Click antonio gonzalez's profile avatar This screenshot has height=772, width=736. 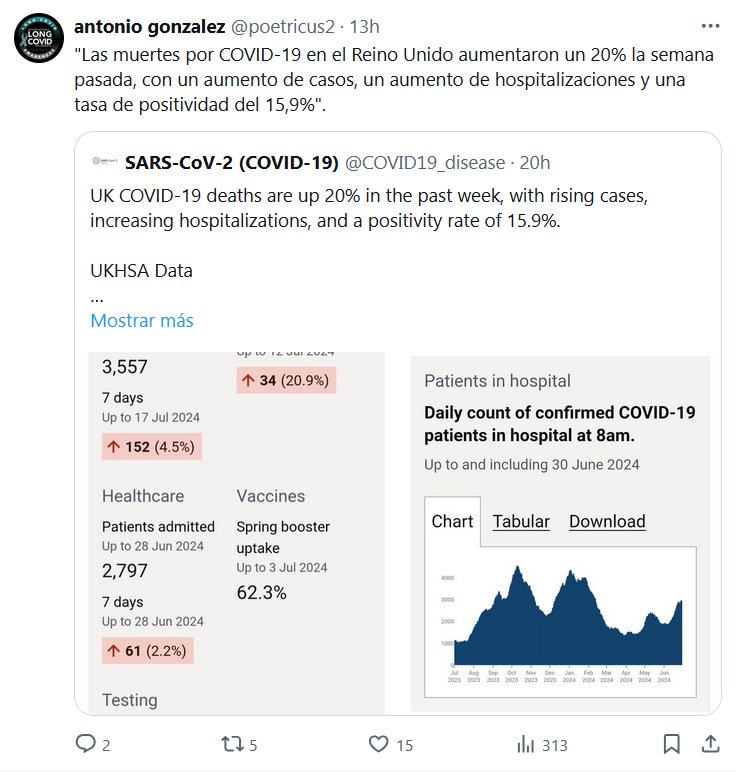40,39
